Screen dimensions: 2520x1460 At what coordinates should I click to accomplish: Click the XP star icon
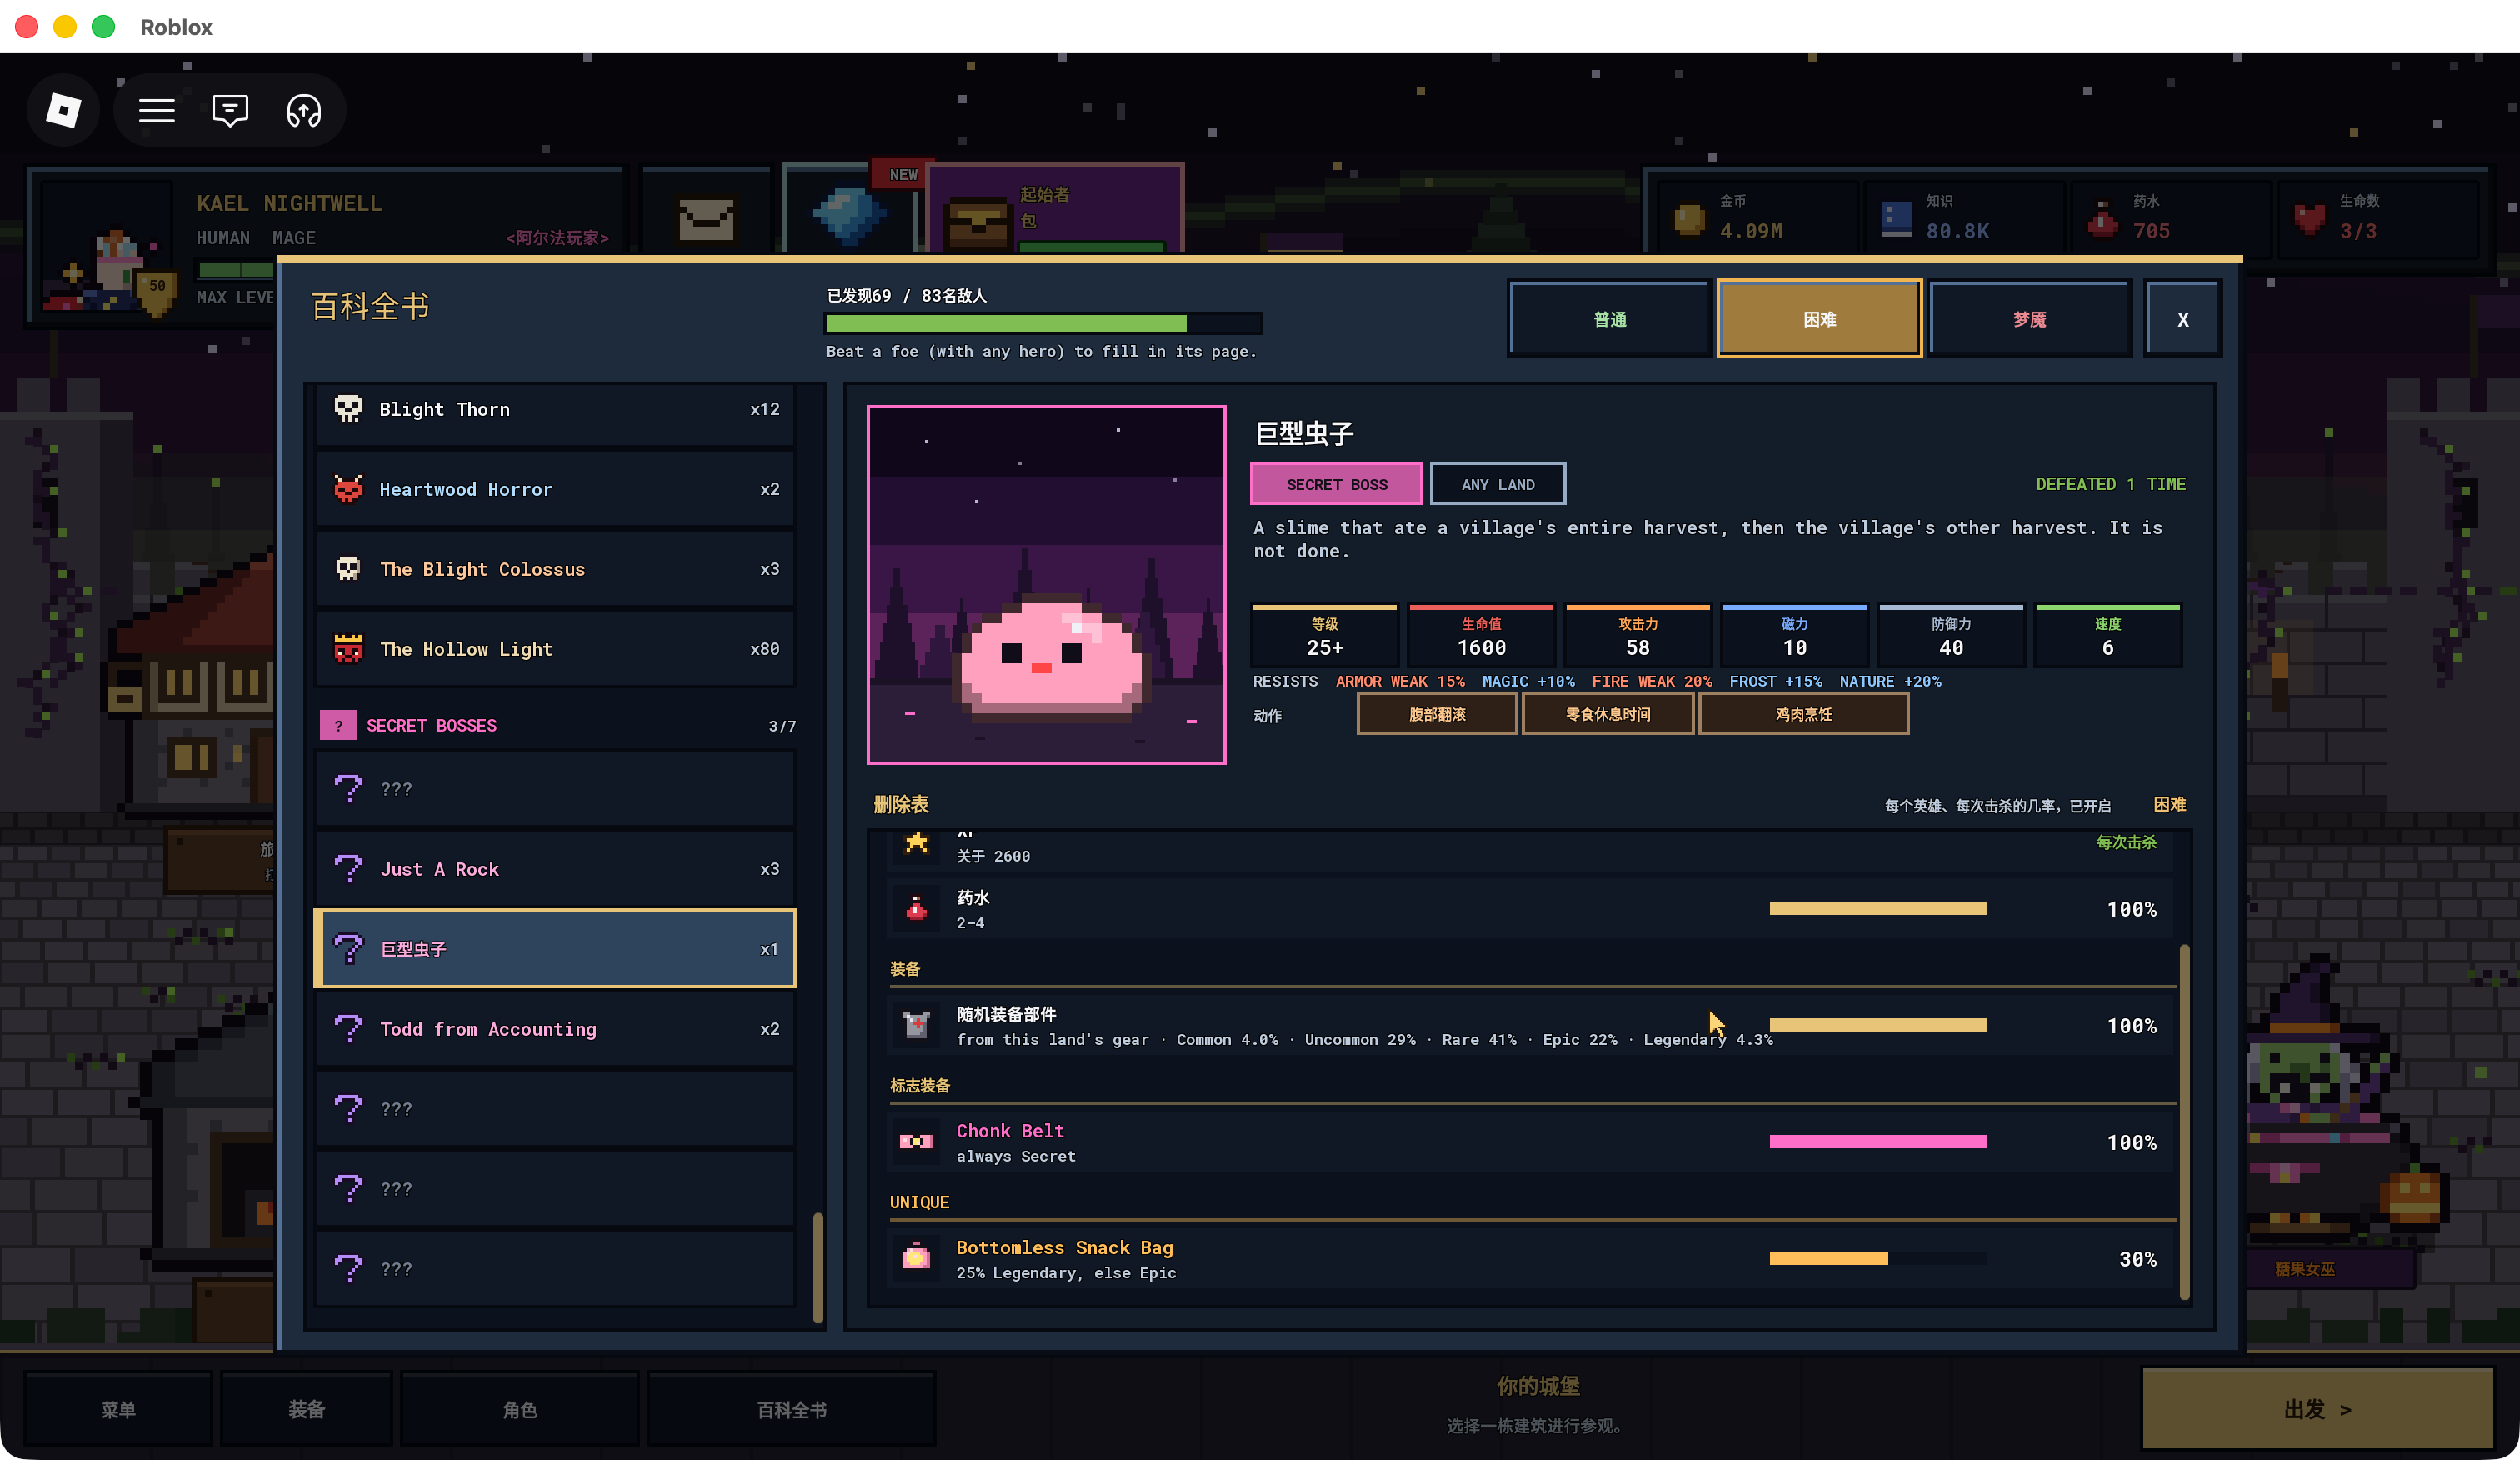pos(916,842)
